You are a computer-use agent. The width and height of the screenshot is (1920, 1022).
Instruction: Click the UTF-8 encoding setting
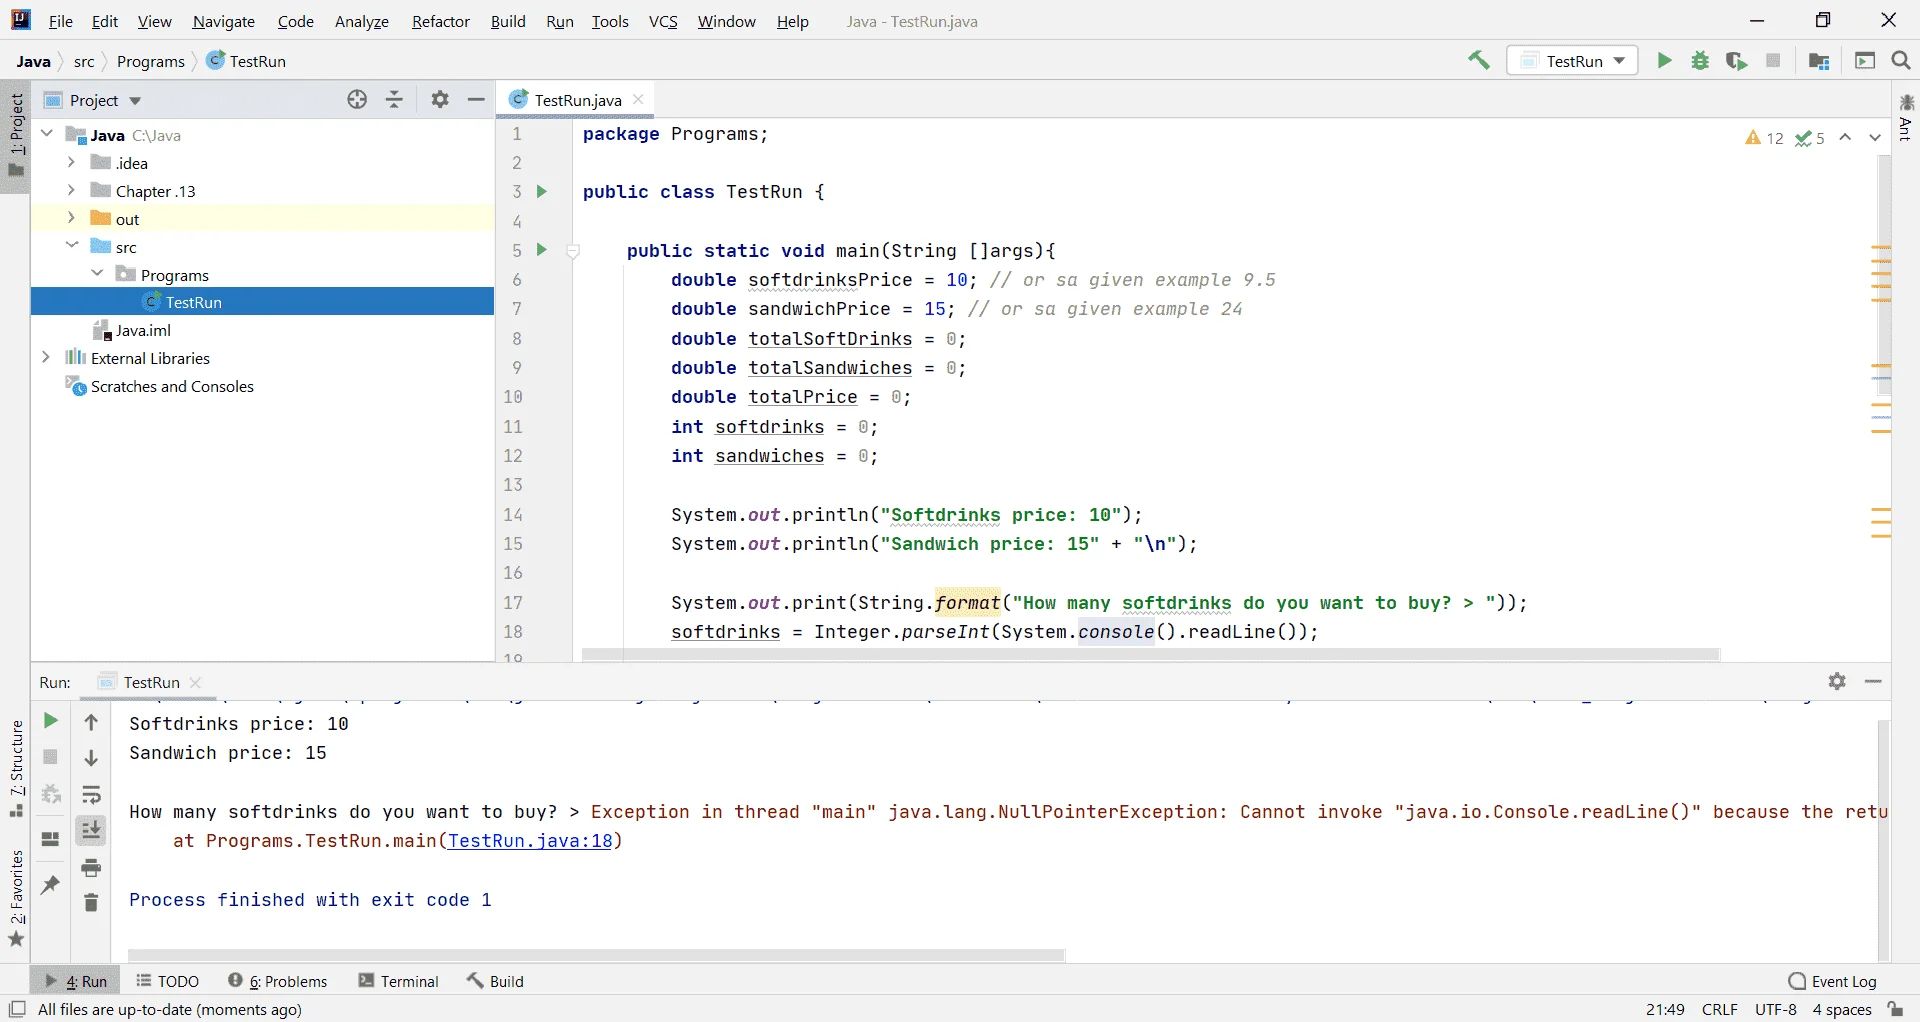click(1776, 1009)
